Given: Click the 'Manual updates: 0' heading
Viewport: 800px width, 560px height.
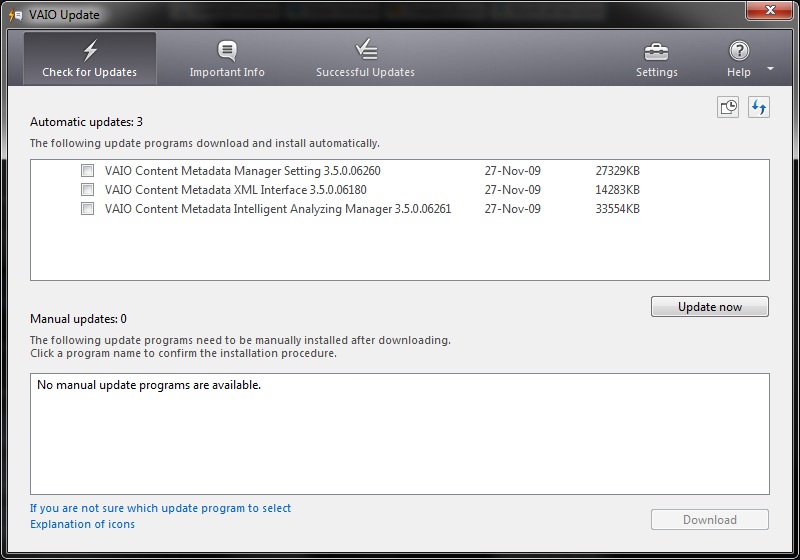Looking at the screenshot, I should coord(78,319).
